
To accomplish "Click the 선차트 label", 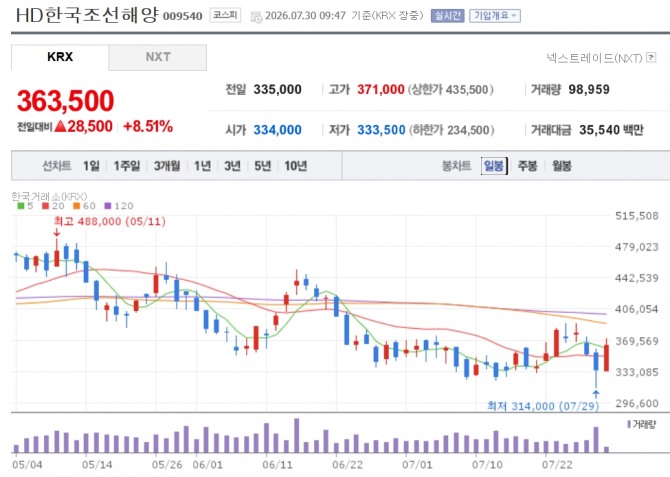I will (x=56, y=166).
